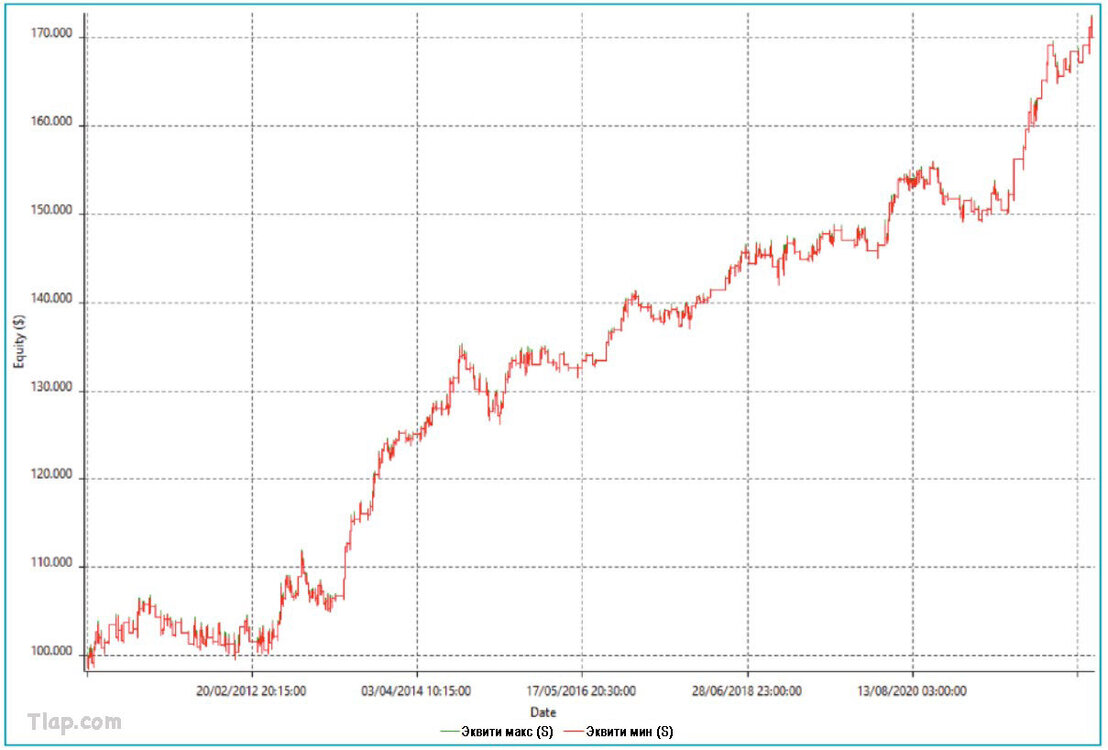Click the Y-axis value 110.000
1108x750 pixels.
(52, 563)
